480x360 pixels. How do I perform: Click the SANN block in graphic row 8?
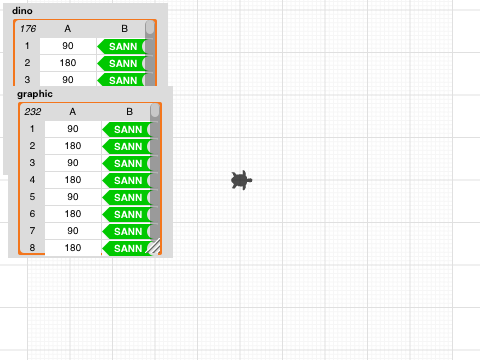[127, 248]
